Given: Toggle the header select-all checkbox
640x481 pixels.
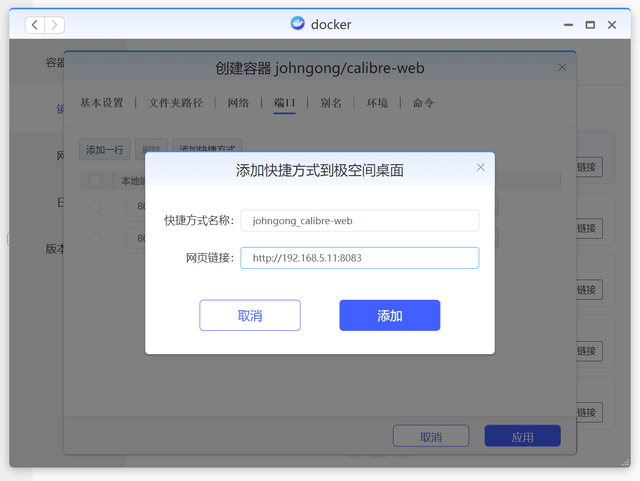Looking at the screenshot, I should pos(96,181).
